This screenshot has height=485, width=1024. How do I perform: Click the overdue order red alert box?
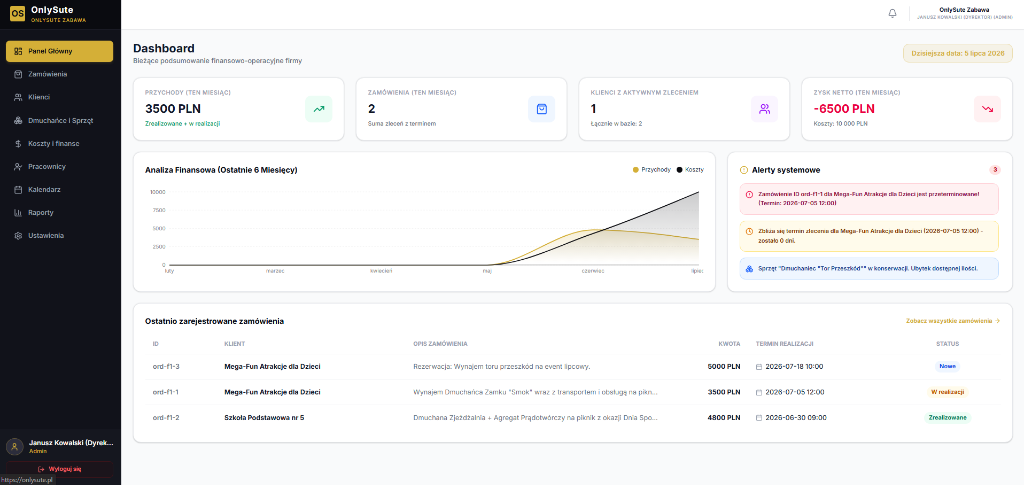(x=869, y=198)
